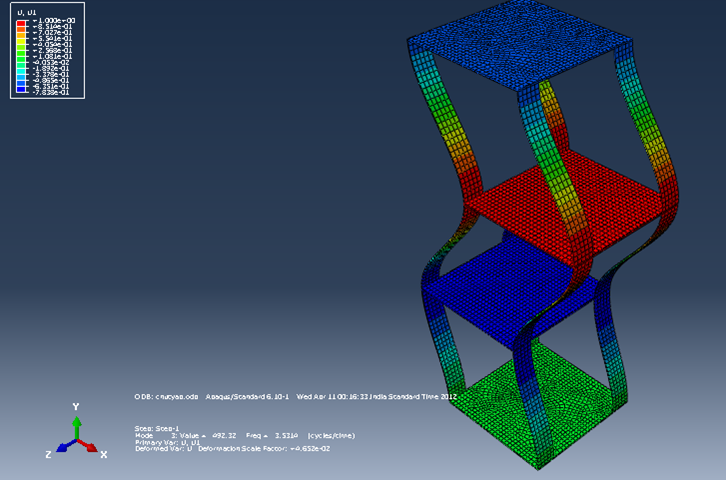Click the +1.000e+00 maximum legend value
This screenshot has width=726, height=480.
54,21
